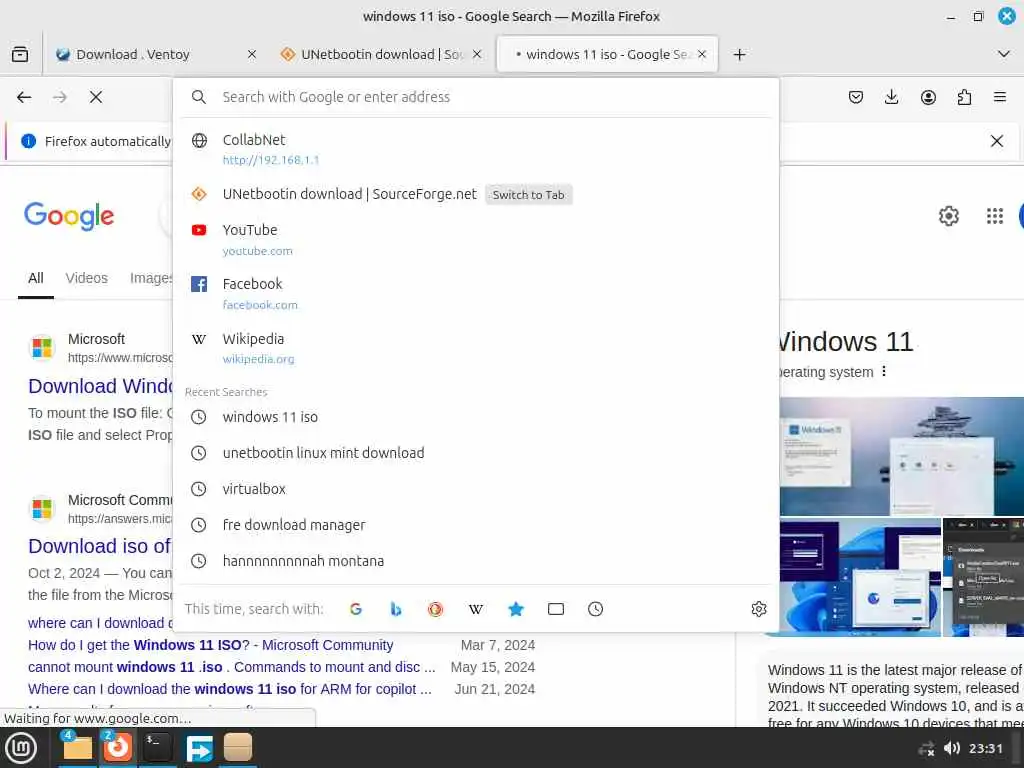Screen dimensions: 1024x768
Task: Search in open Tabs icon
Action: pyautogui.click(x=556, y=609)
